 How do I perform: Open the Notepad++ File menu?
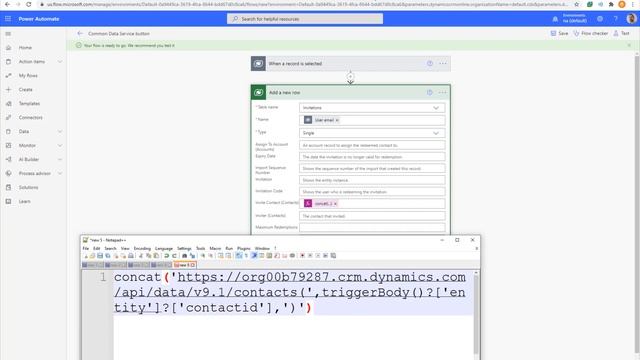(x=86, y=249)
